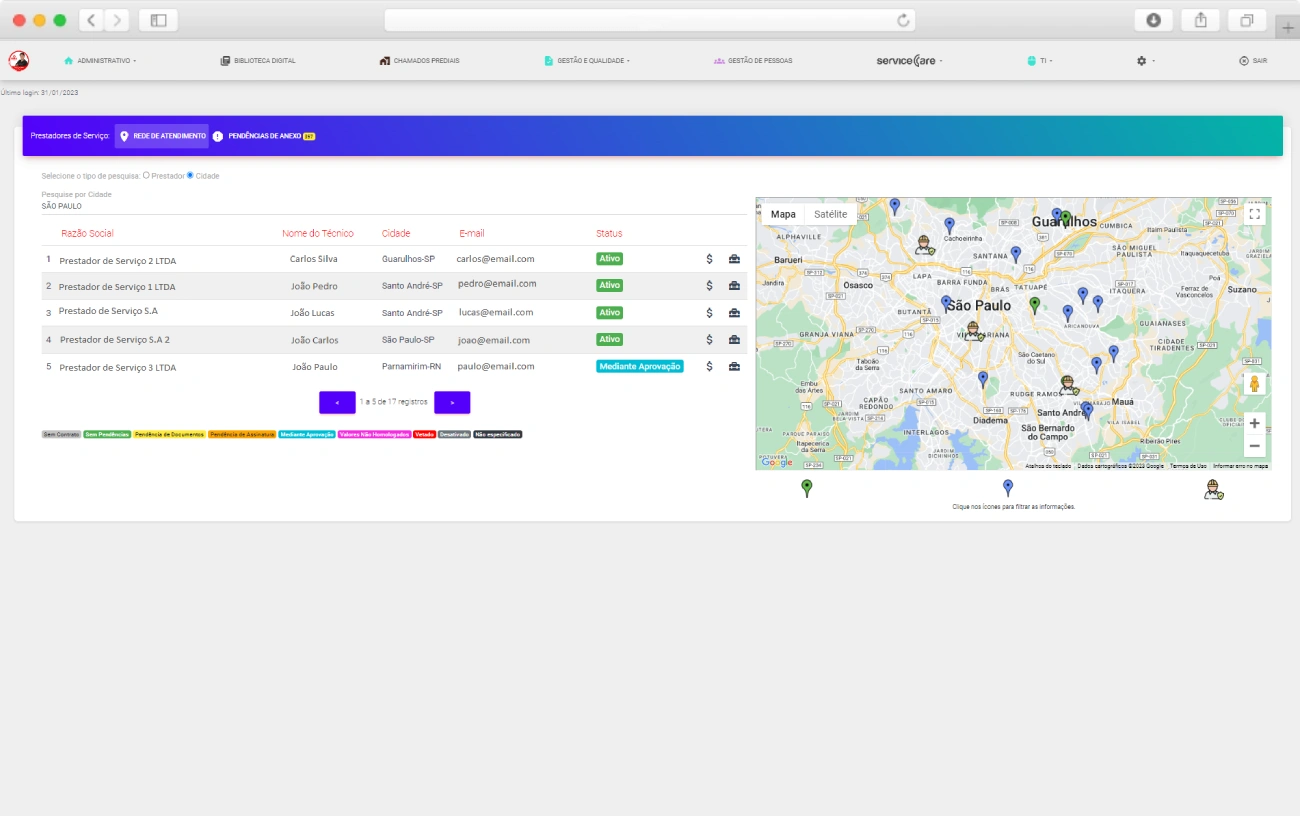
Task: Select the Cidade search type radio
Action: coord(191,175)
